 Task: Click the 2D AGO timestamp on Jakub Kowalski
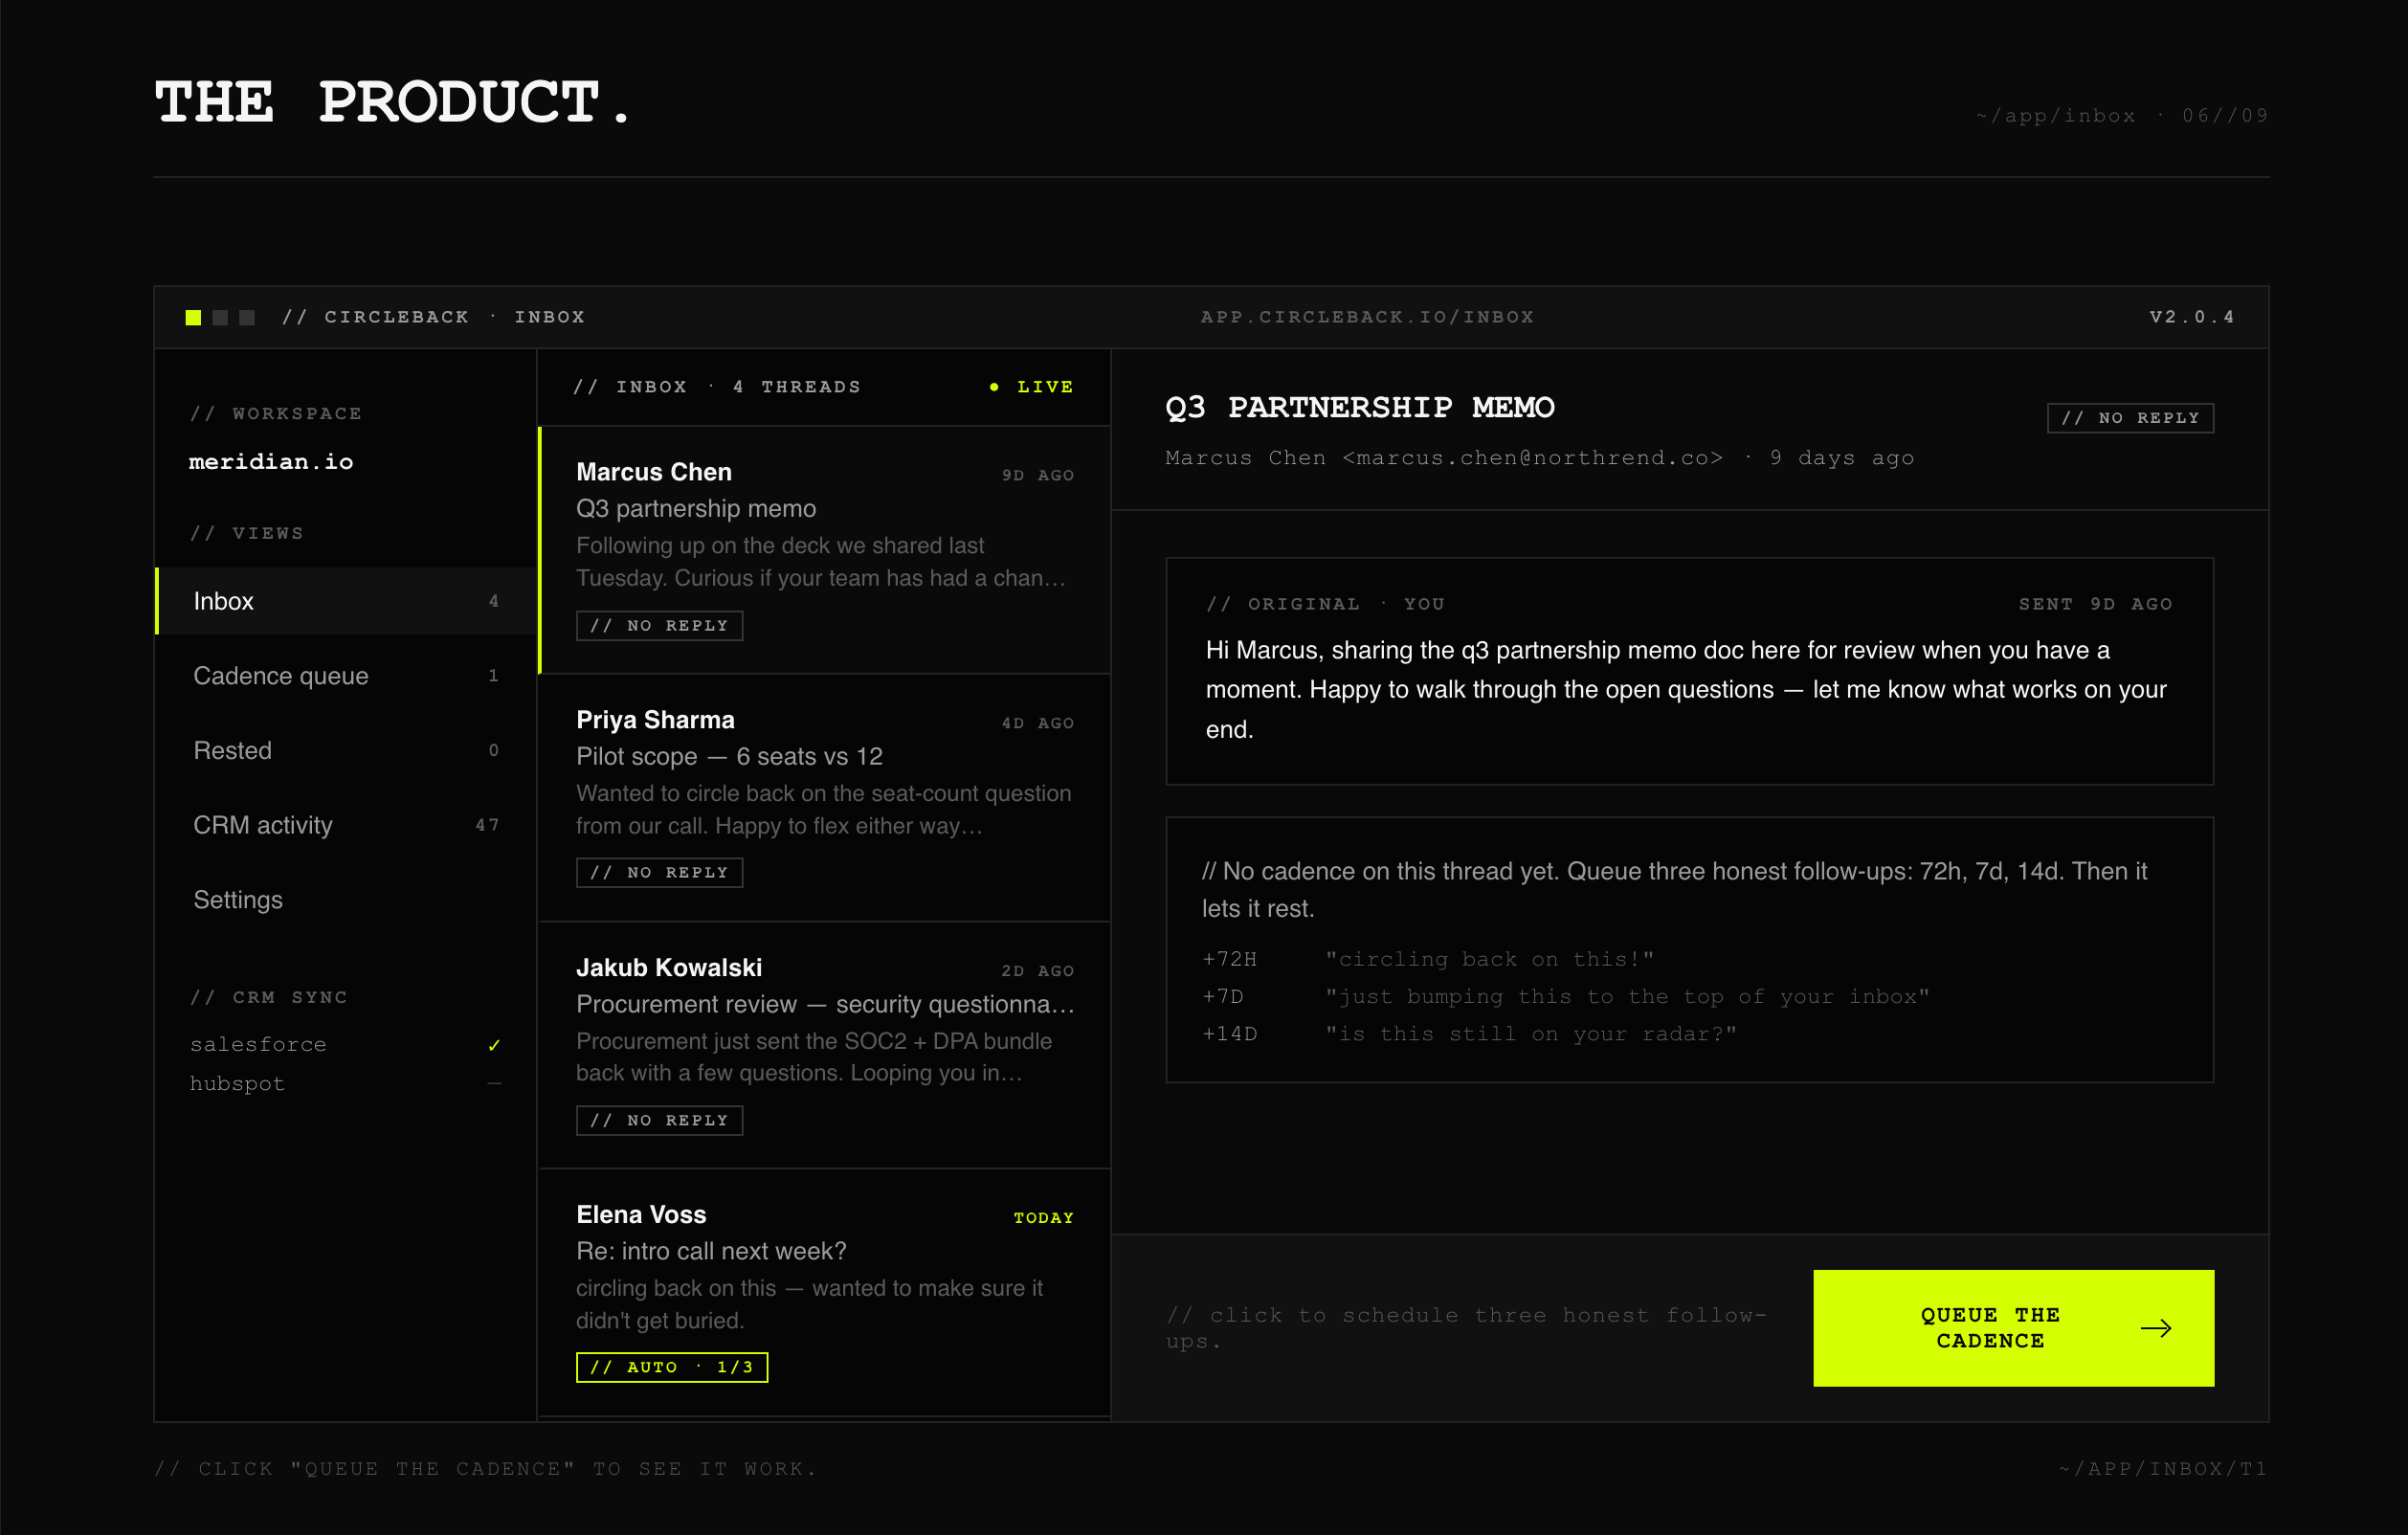pos(1038,971)
